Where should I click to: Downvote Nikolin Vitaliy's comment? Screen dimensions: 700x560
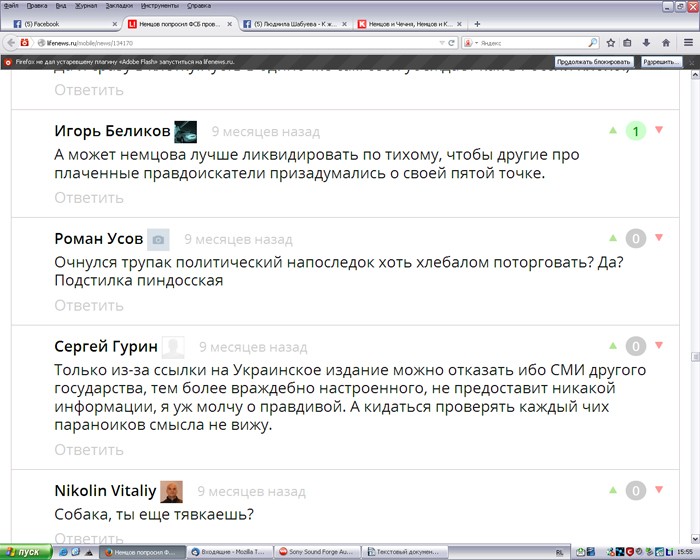pyautogui.click(x=658, y=490)
